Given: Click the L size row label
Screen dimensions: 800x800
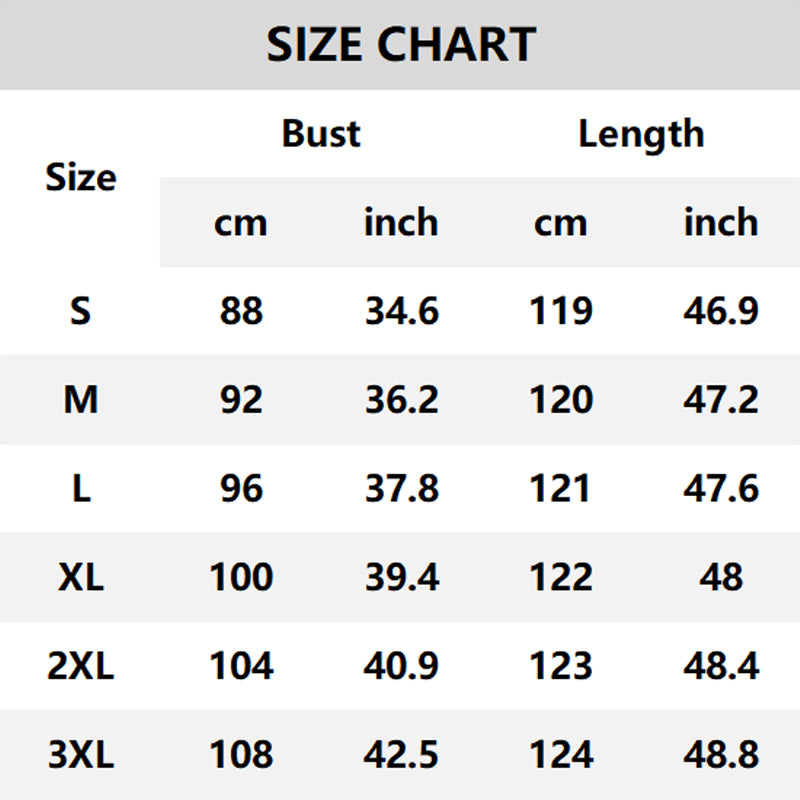Looking at the screenshot, I should (81, 488).
